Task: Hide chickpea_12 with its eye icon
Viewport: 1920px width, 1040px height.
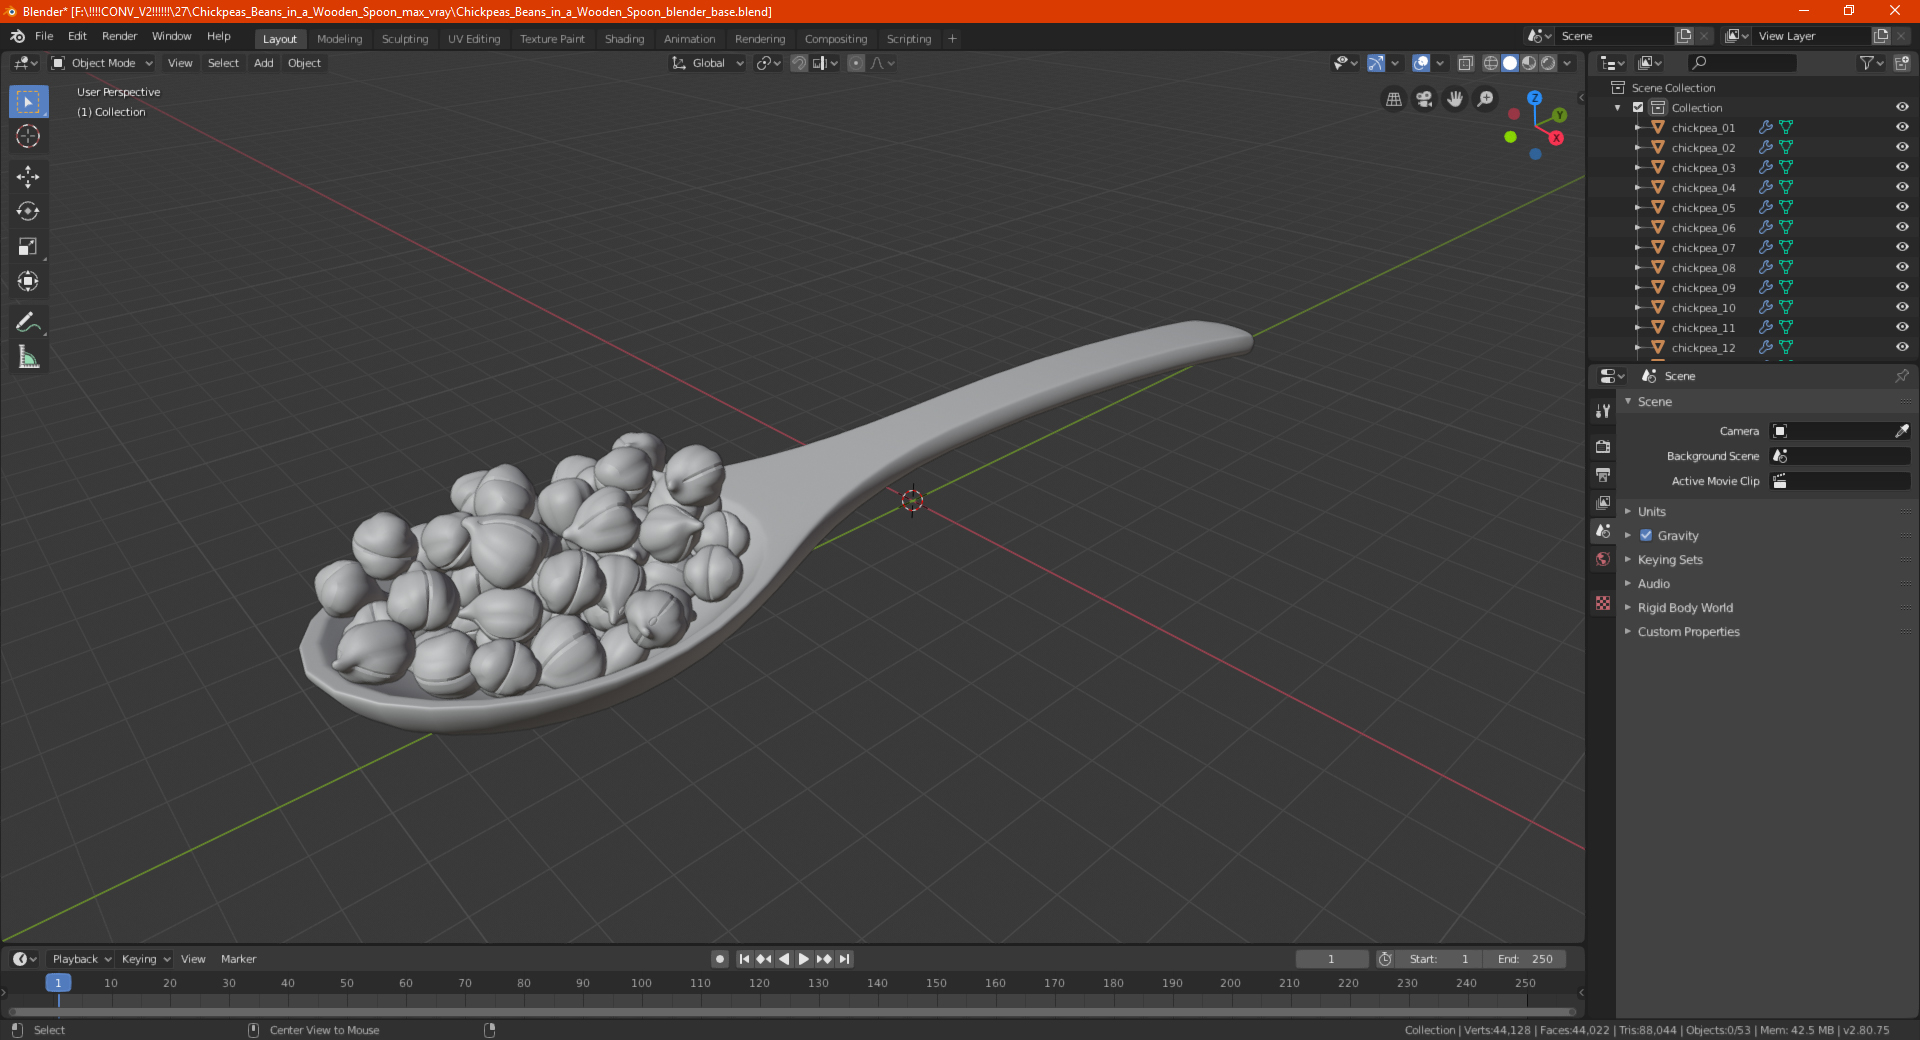Action: tap(1902, 347)
